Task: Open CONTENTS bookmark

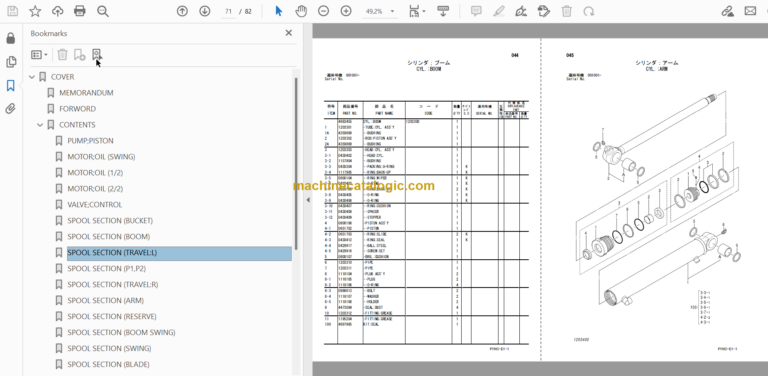Action: coord(77,125)
